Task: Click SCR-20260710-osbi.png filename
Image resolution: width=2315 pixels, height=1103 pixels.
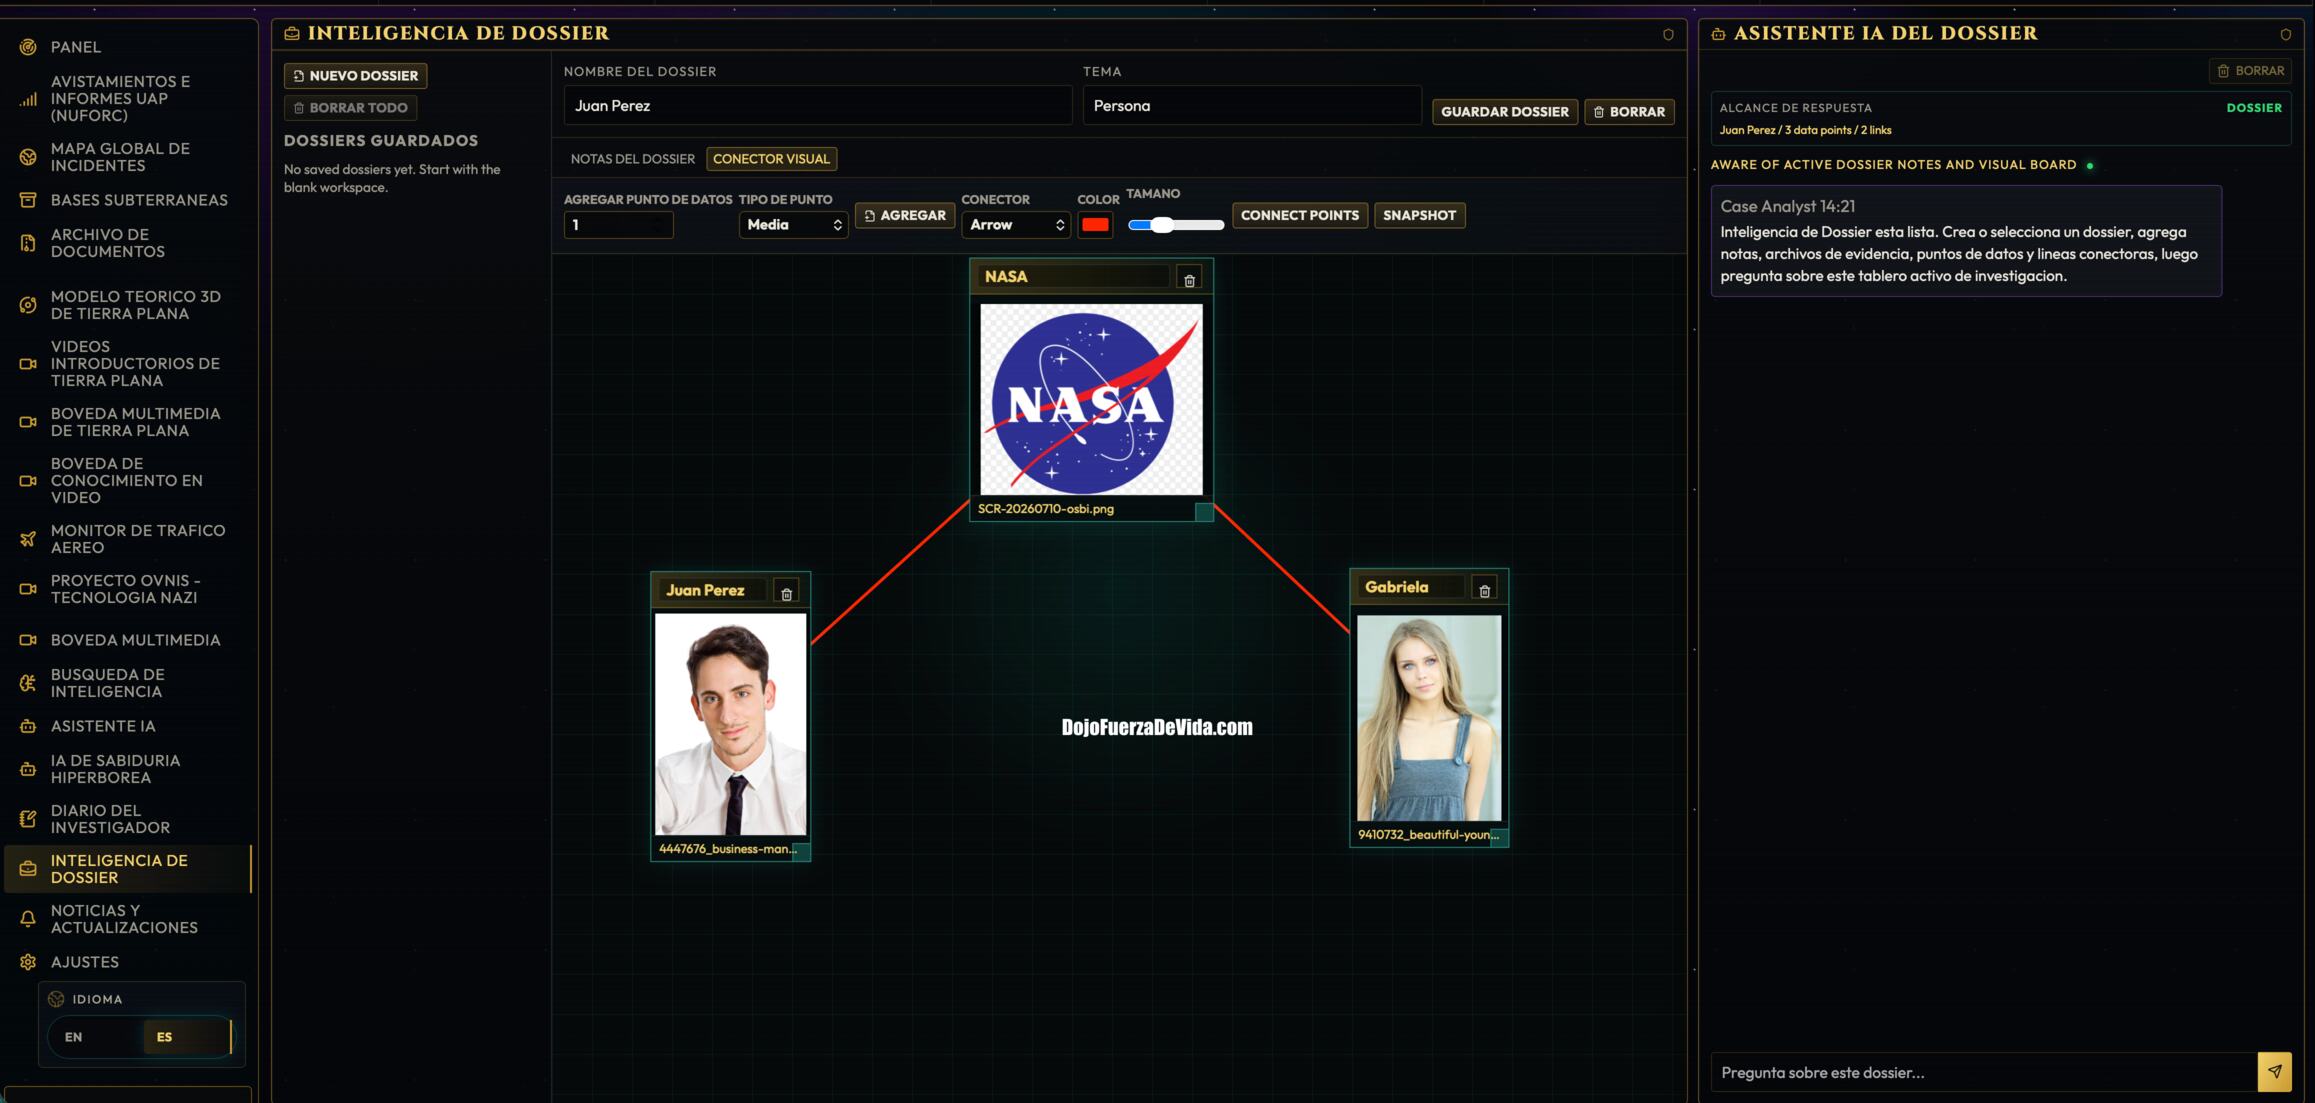Action: [x=1046, y=509]
